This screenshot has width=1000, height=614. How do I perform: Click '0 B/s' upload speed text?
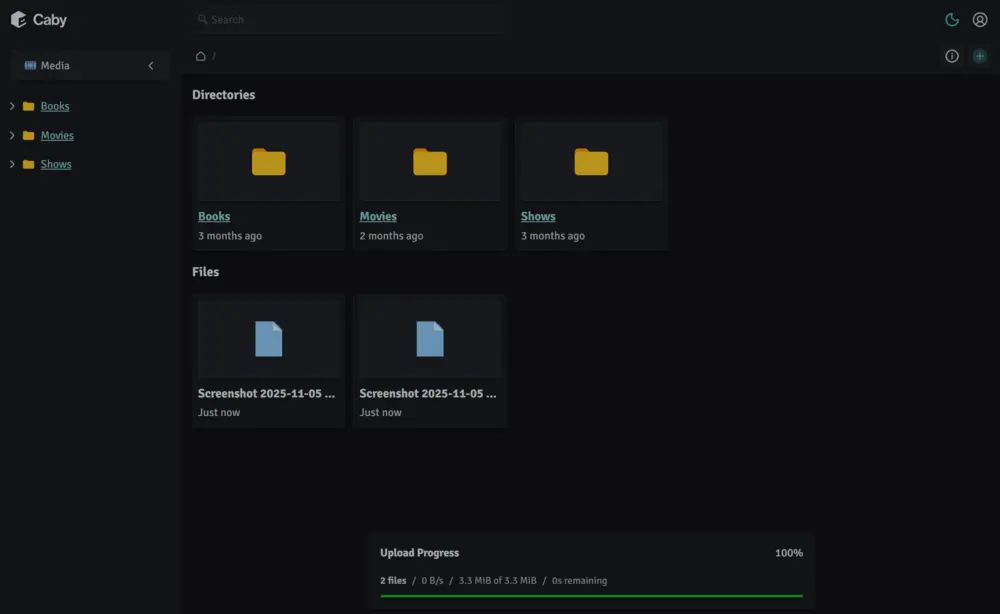[x=432, y=580]
